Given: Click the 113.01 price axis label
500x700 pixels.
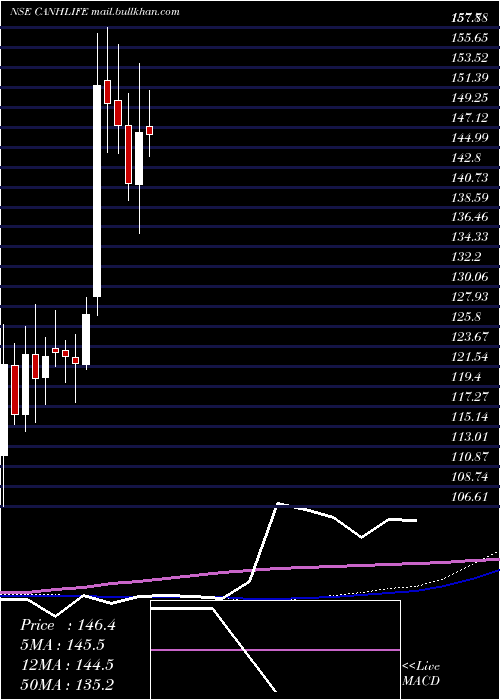Looking at the screenshot, I should pos(469,436).
